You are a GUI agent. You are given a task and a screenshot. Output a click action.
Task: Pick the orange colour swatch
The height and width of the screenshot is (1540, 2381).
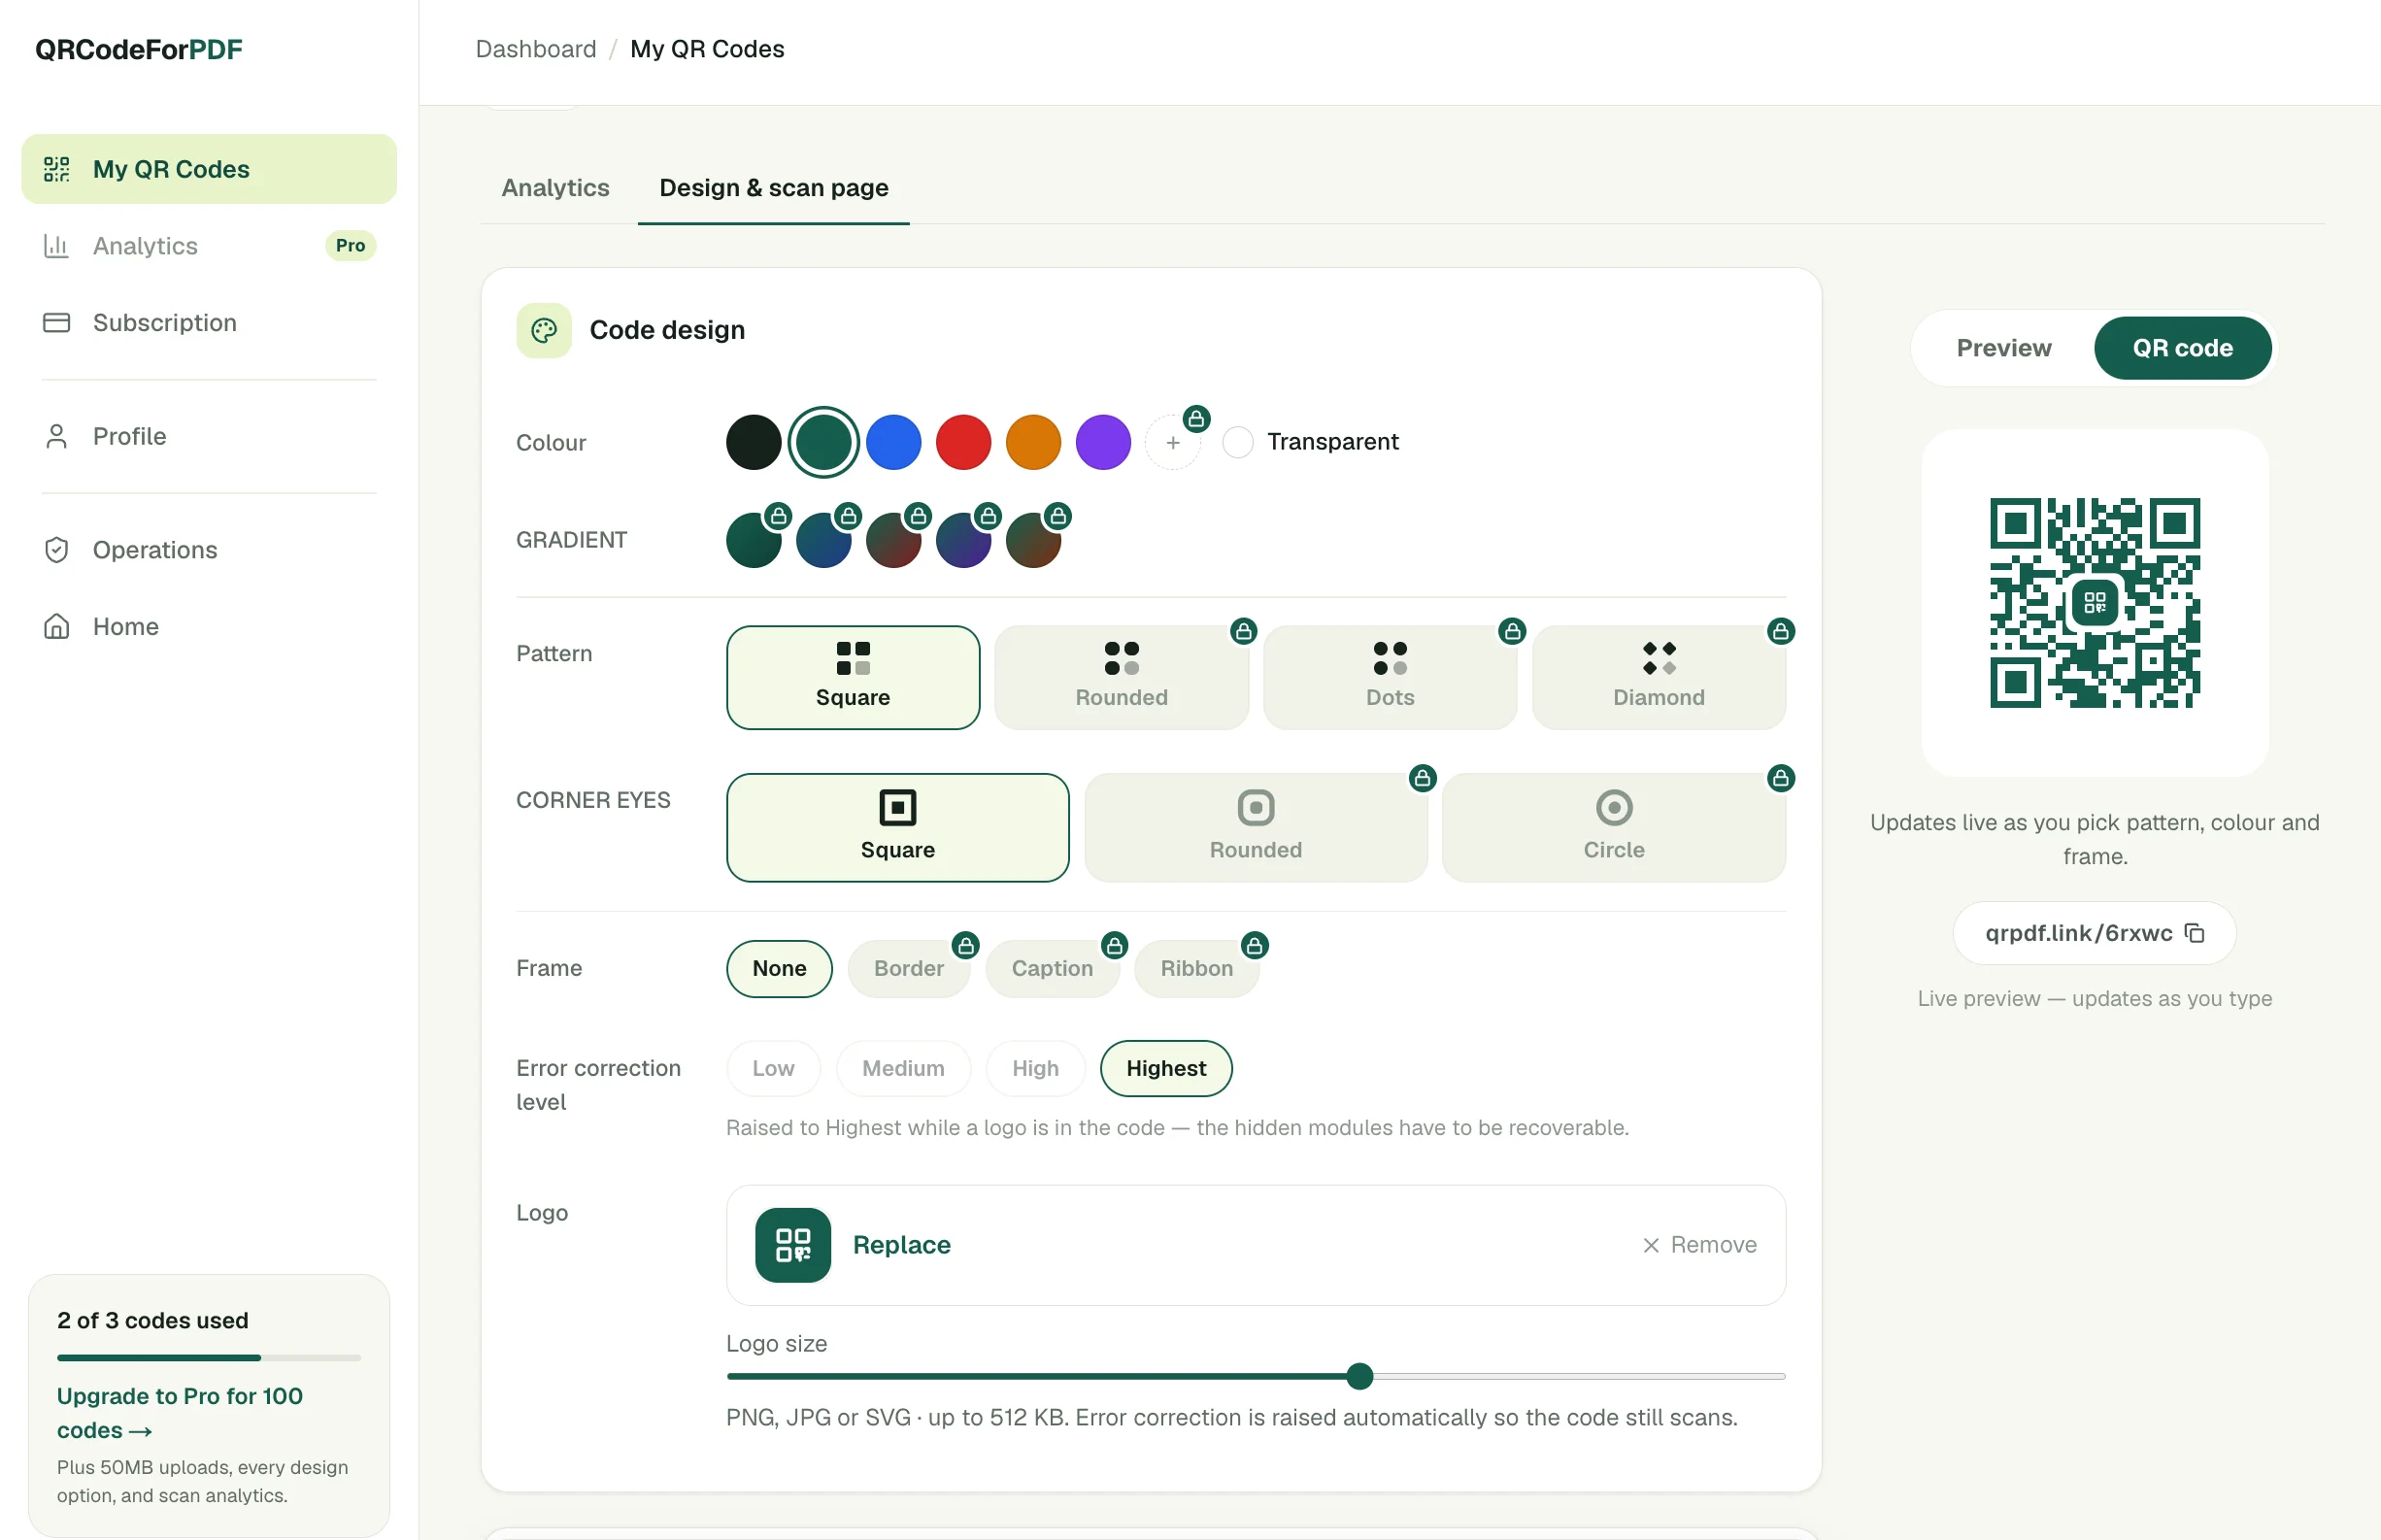[x=1033, y=442]
